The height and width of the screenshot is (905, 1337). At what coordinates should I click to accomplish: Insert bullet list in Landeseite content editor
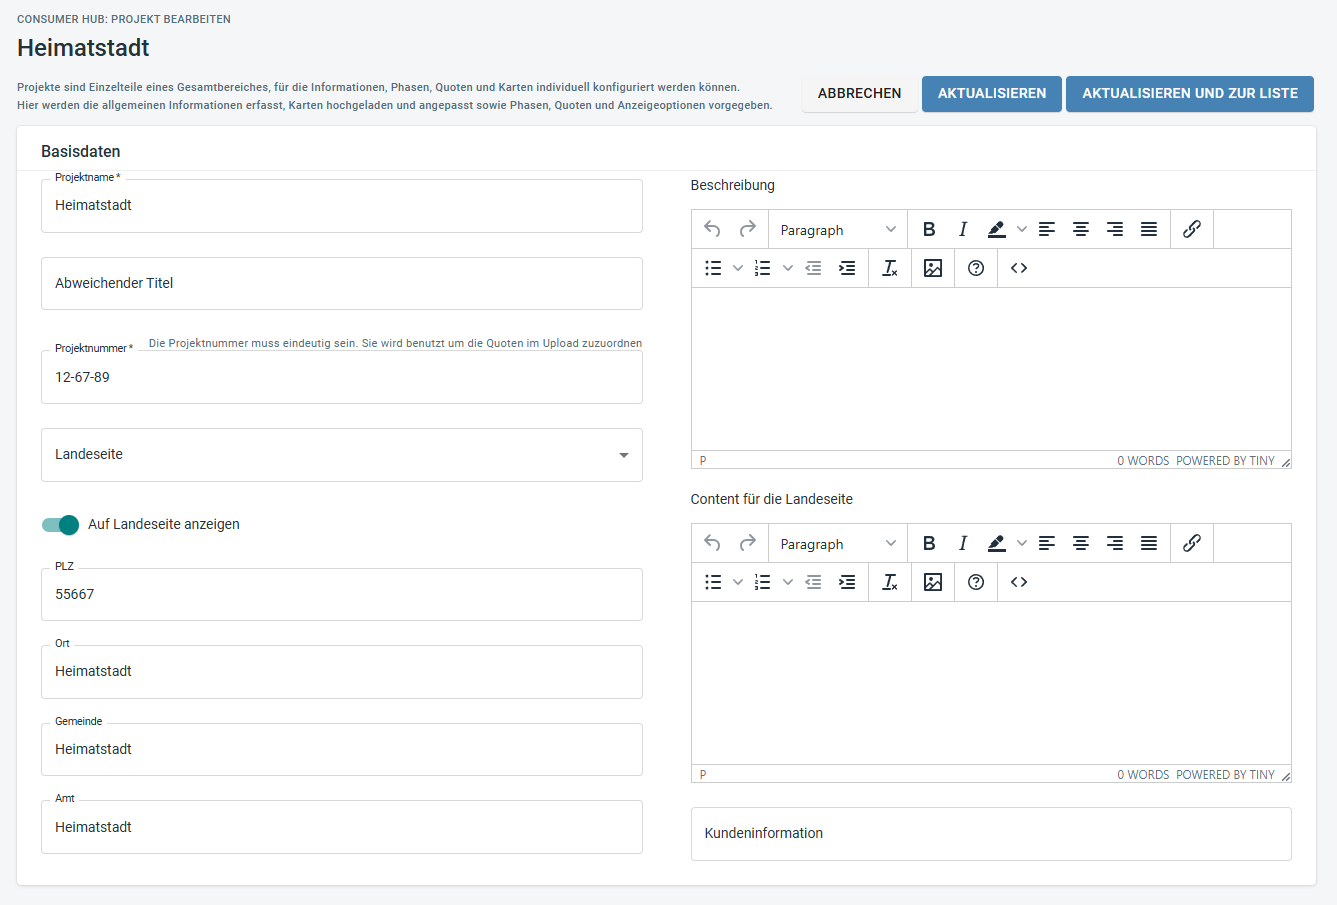[713, 582]
